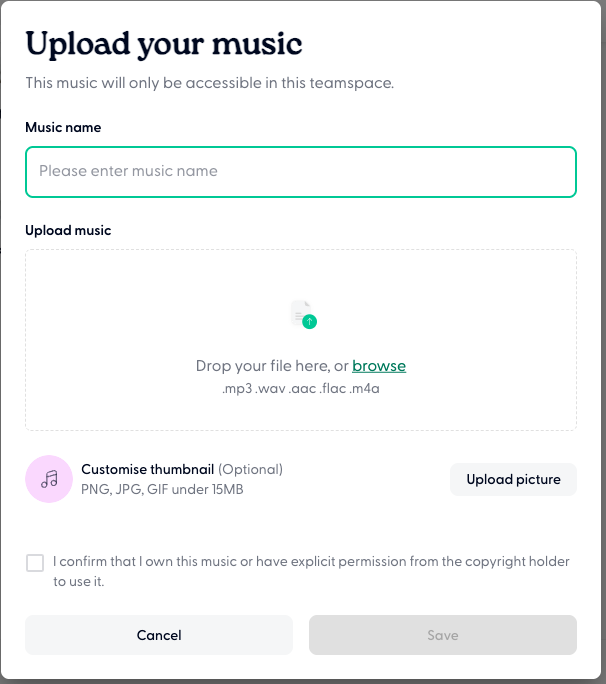Click the "Customise thumbnail" label
The height and width of the screenshot is (684, 606).
pyautogui.click(x=148, y=469)
